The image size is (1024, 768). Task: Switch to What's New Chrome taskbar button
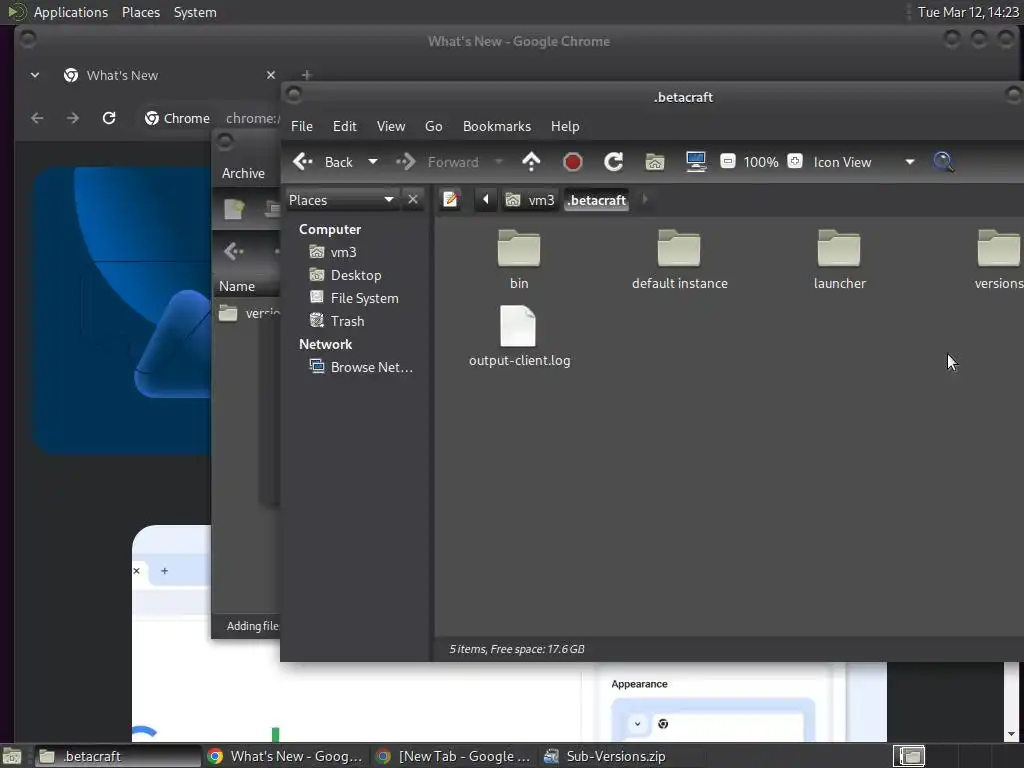285,756
